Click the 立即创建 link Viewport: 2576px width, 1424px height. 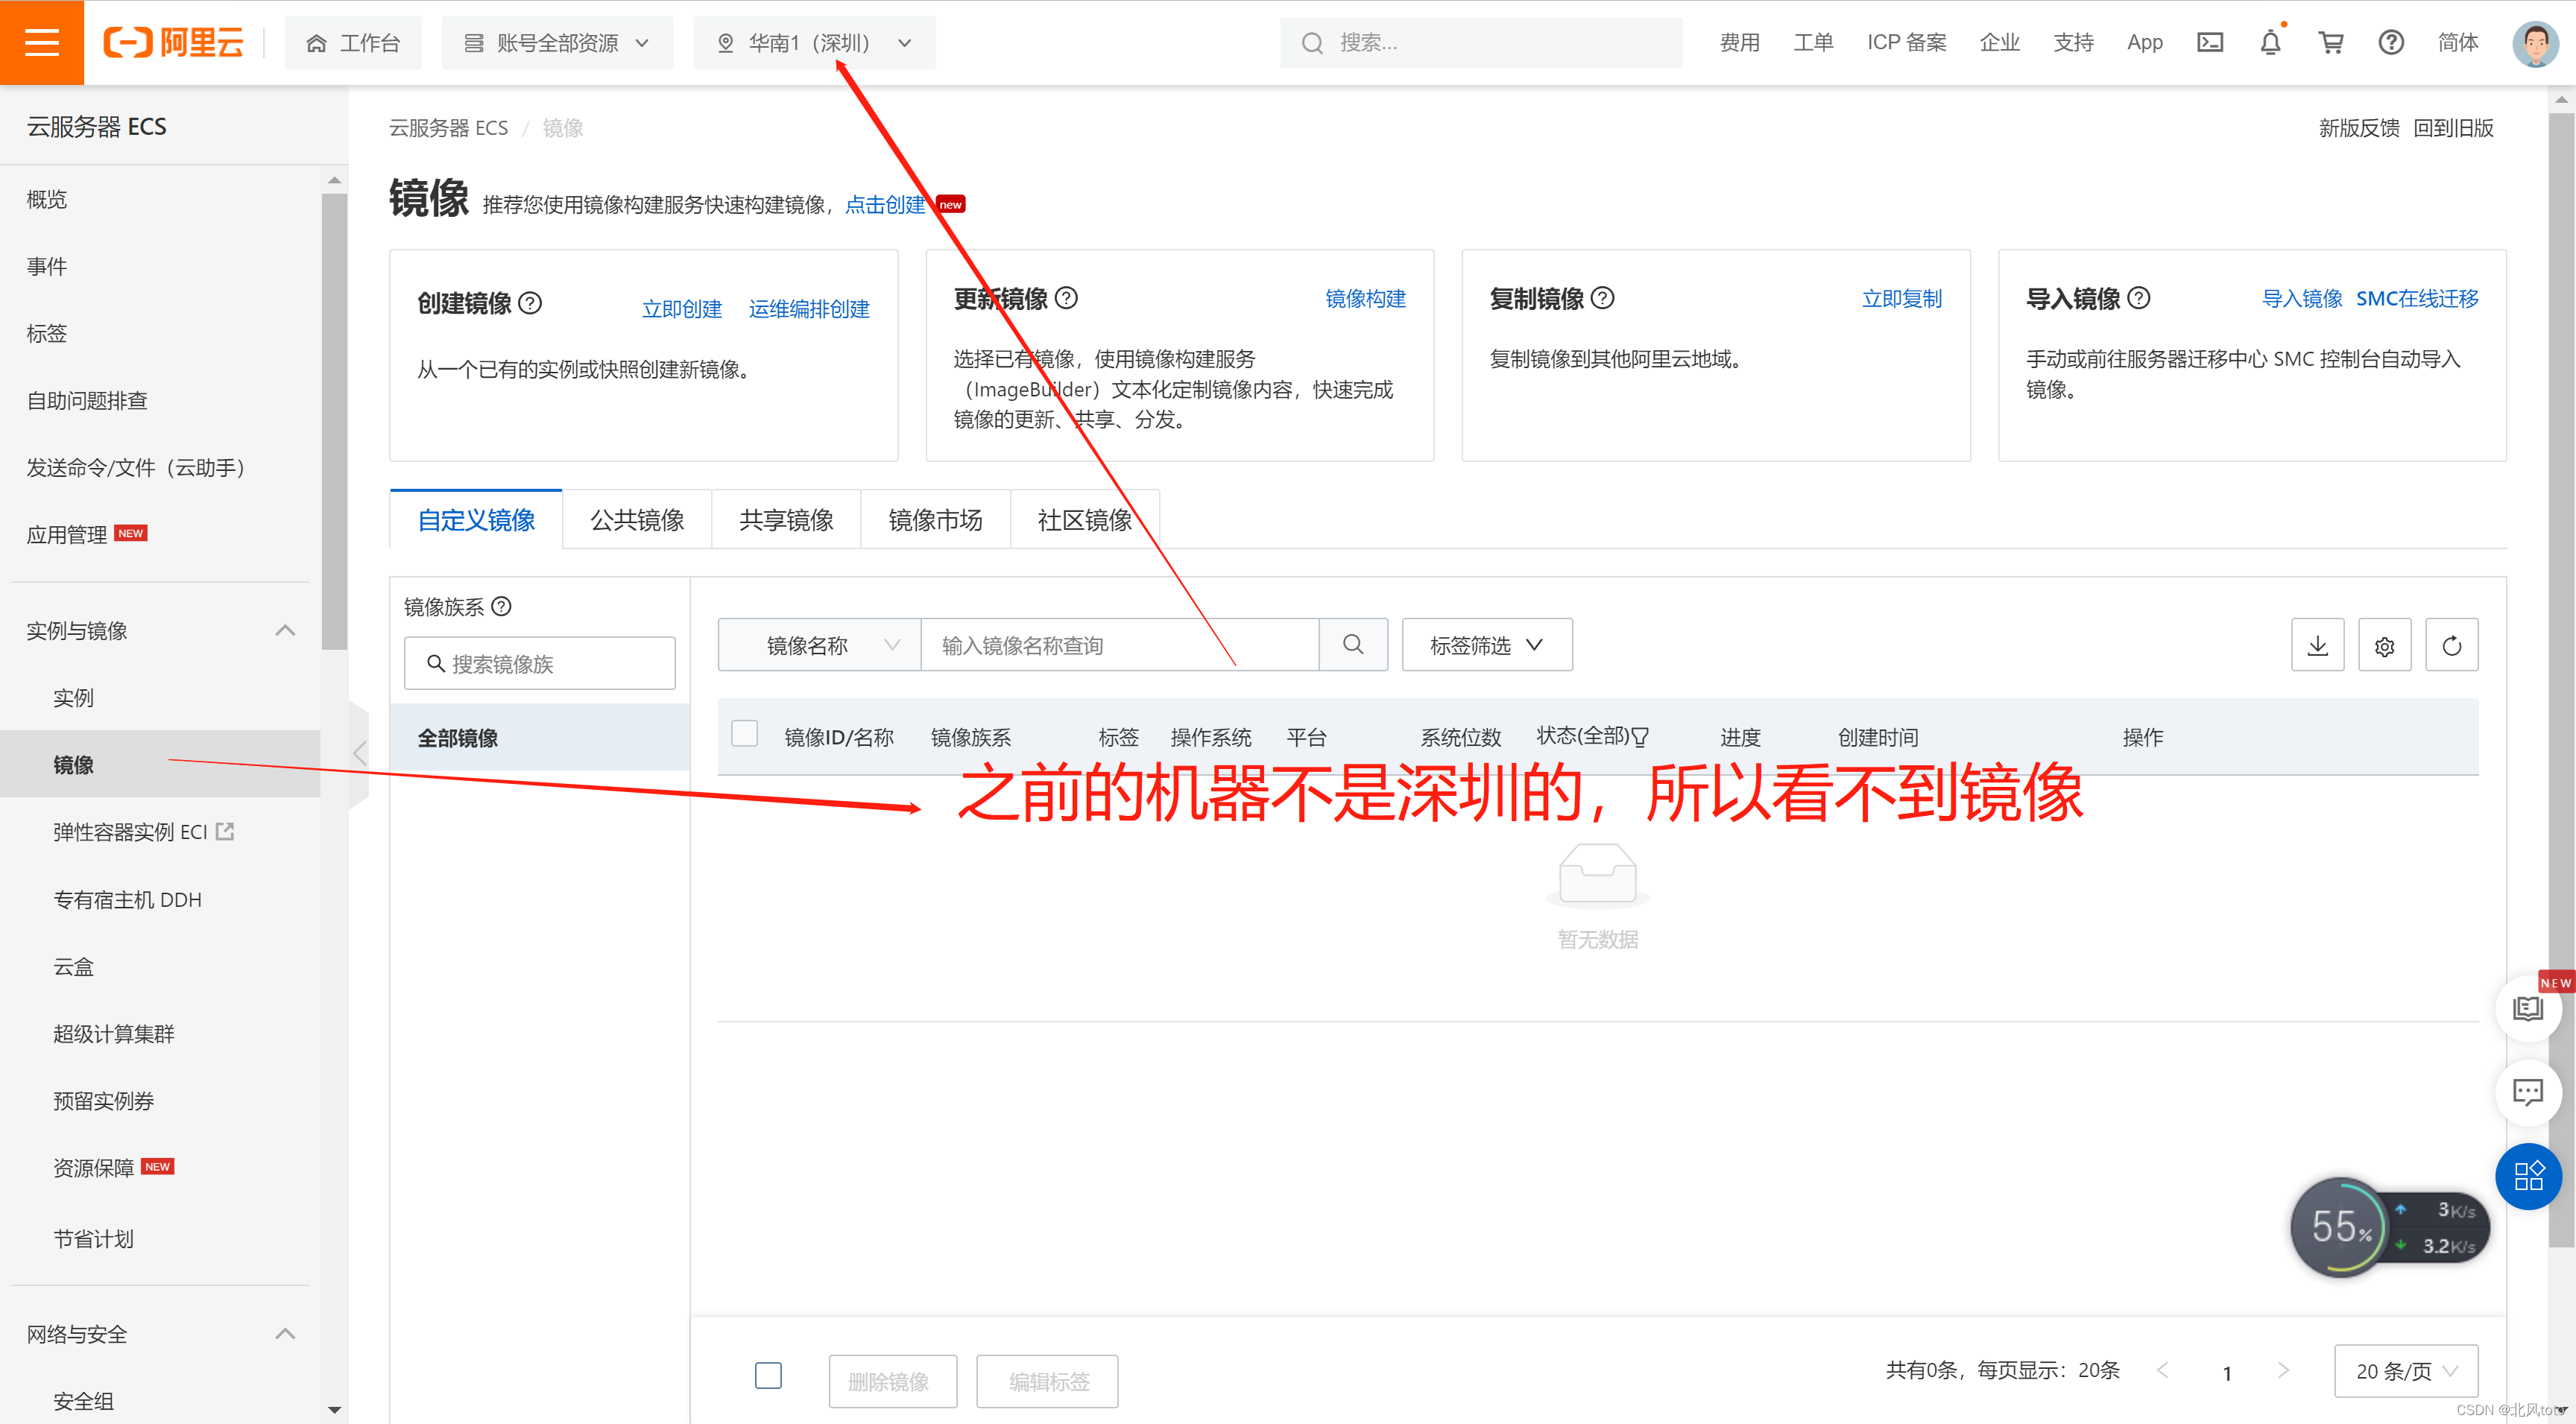[681, 309]
